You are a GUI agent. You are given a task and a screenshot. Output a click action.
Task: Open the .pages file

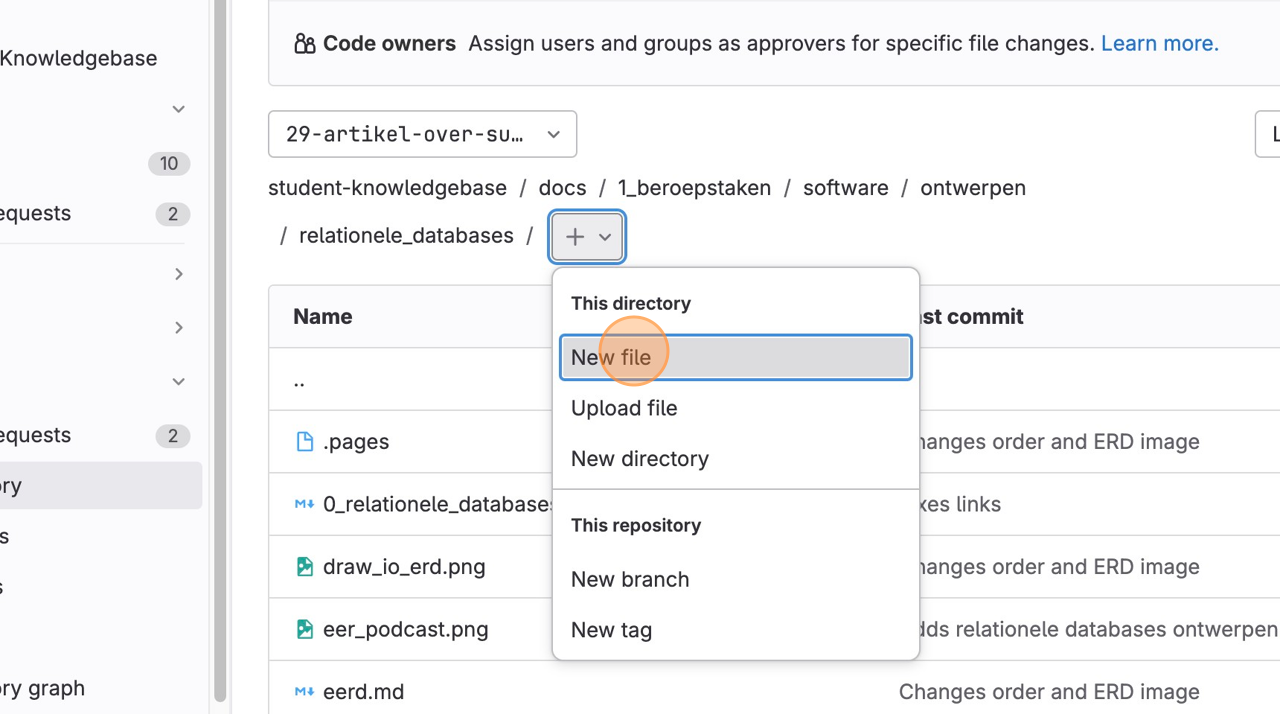(x=356, y=442)
